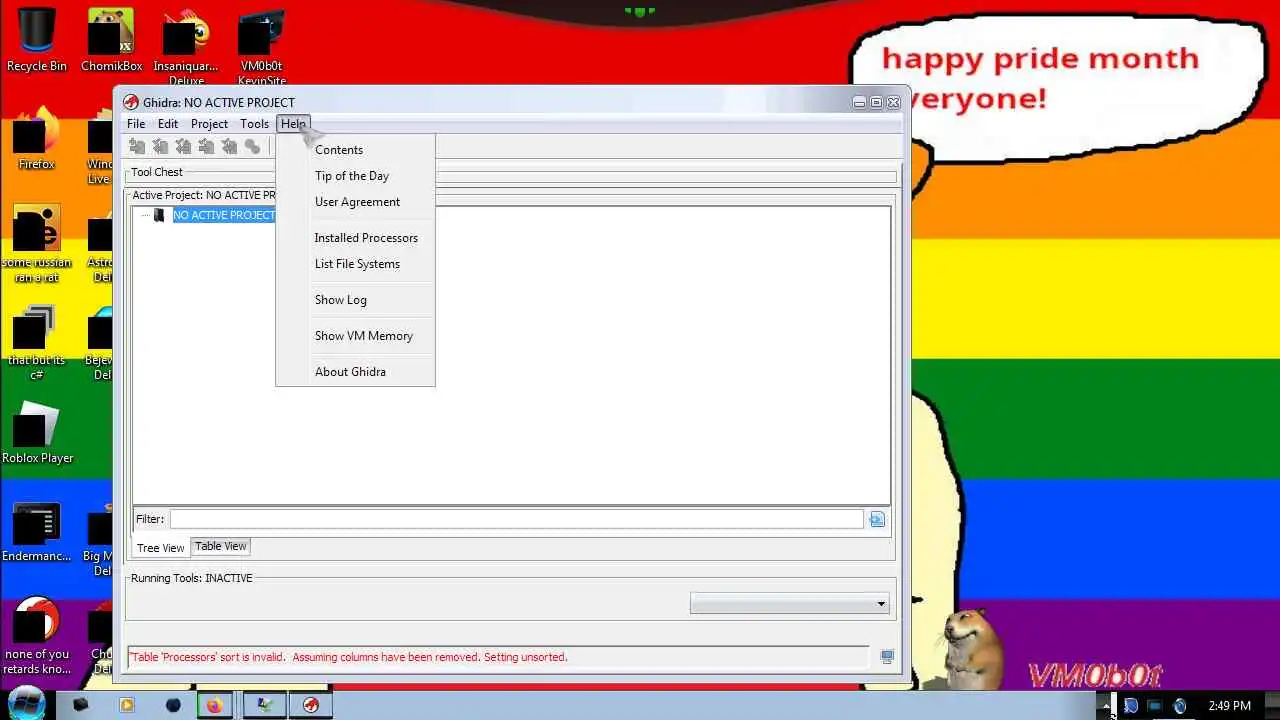Click the 'Tool Chest' panel label
The width and height of the screenshot is (1280, 720).
point(157,172)
